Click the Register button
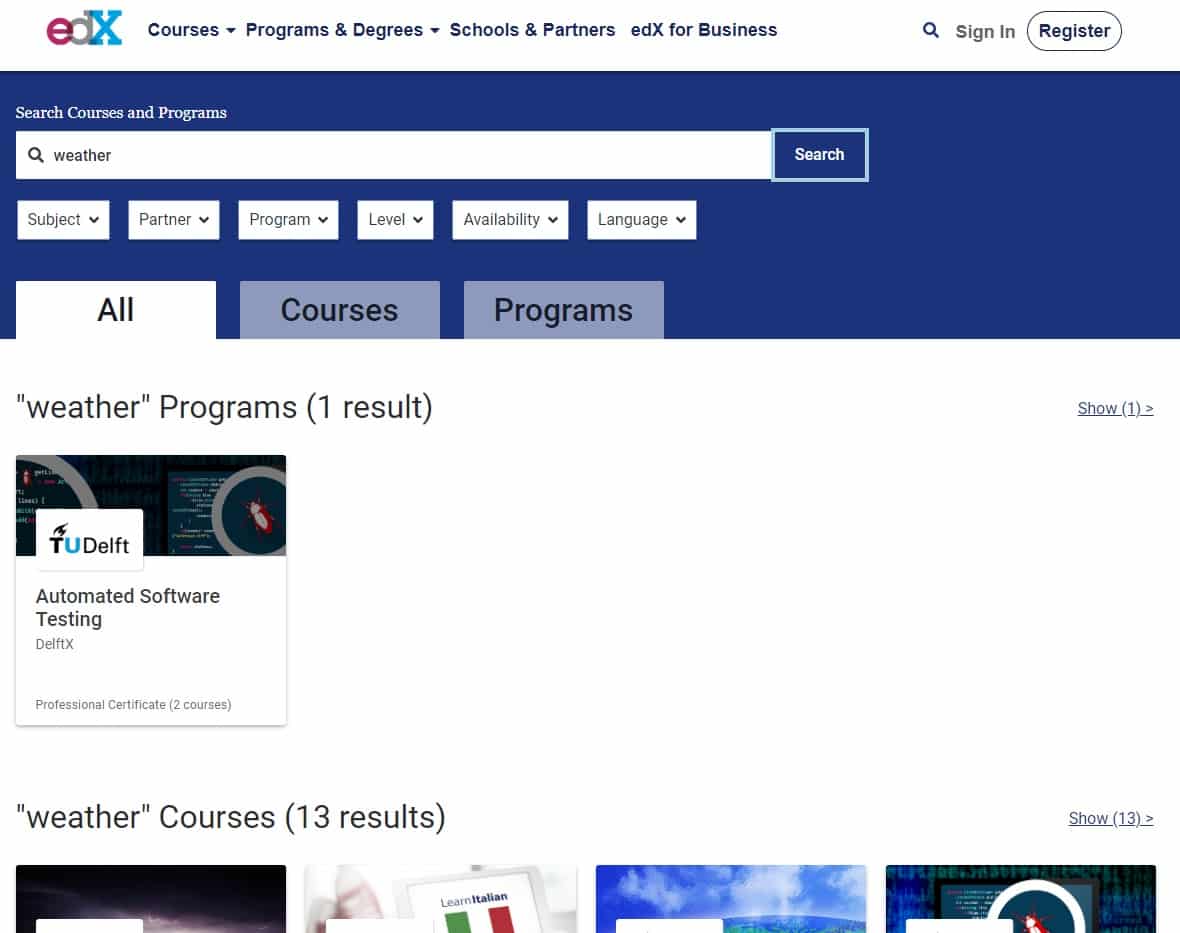The height and width of the screenshot is (933, 1180). 1074,31
